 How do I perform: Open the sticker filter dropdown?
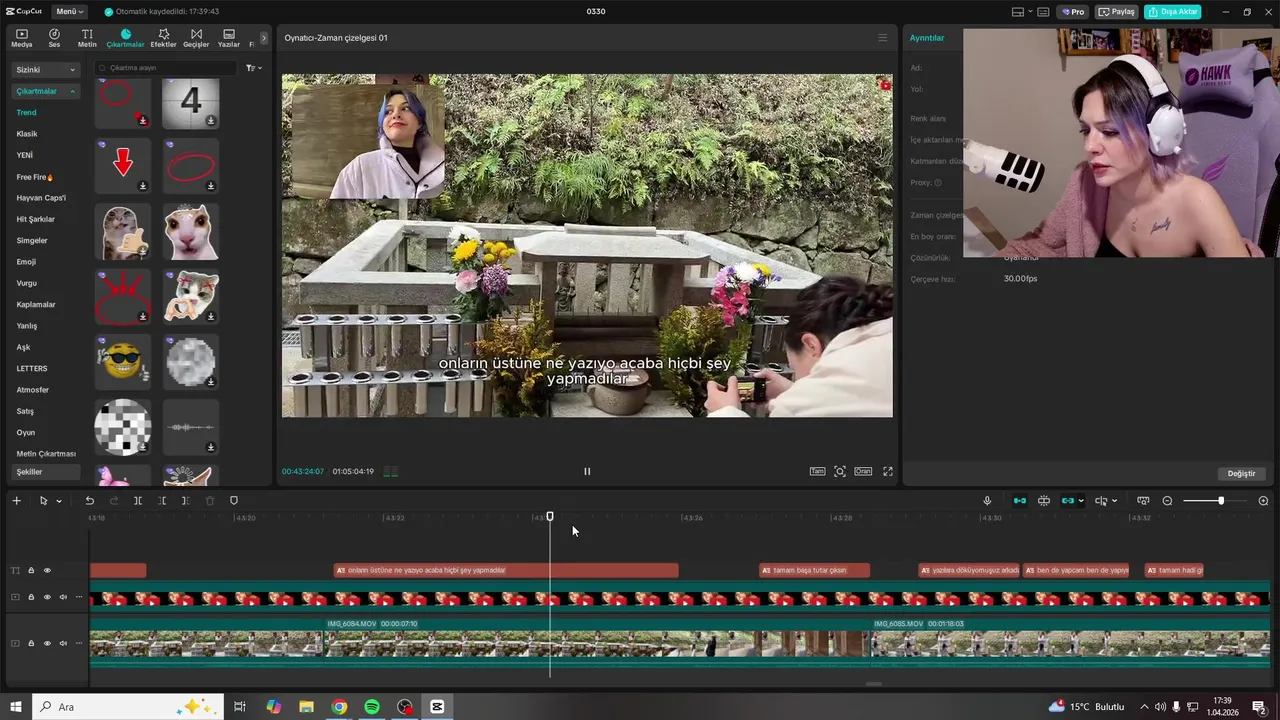(254, 68)
